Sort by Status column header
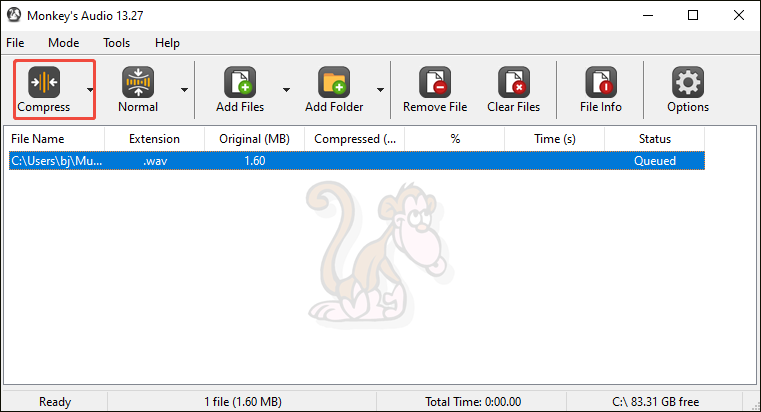This screenshot has height=412, width=761. click(655, 139)
